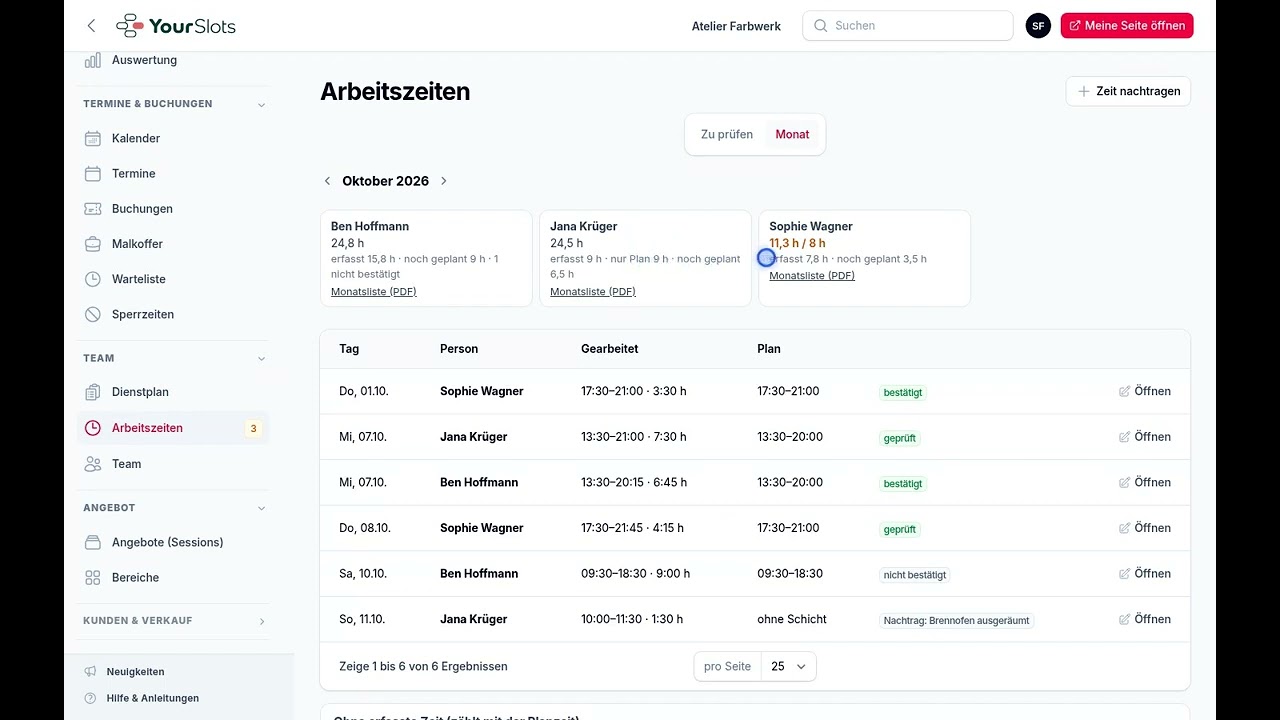Click the Hilfe & Anleitungen question icon
The image size is (1280, 720).
tap(90, 698)
